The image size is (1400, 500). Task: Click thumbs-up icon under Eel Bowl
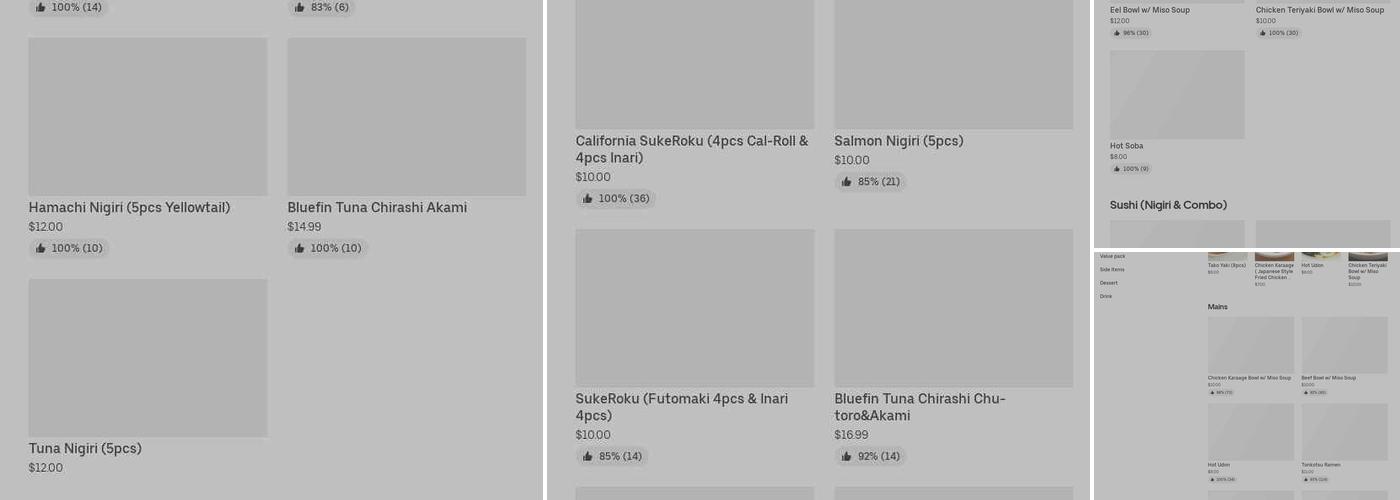point(1117,33)
